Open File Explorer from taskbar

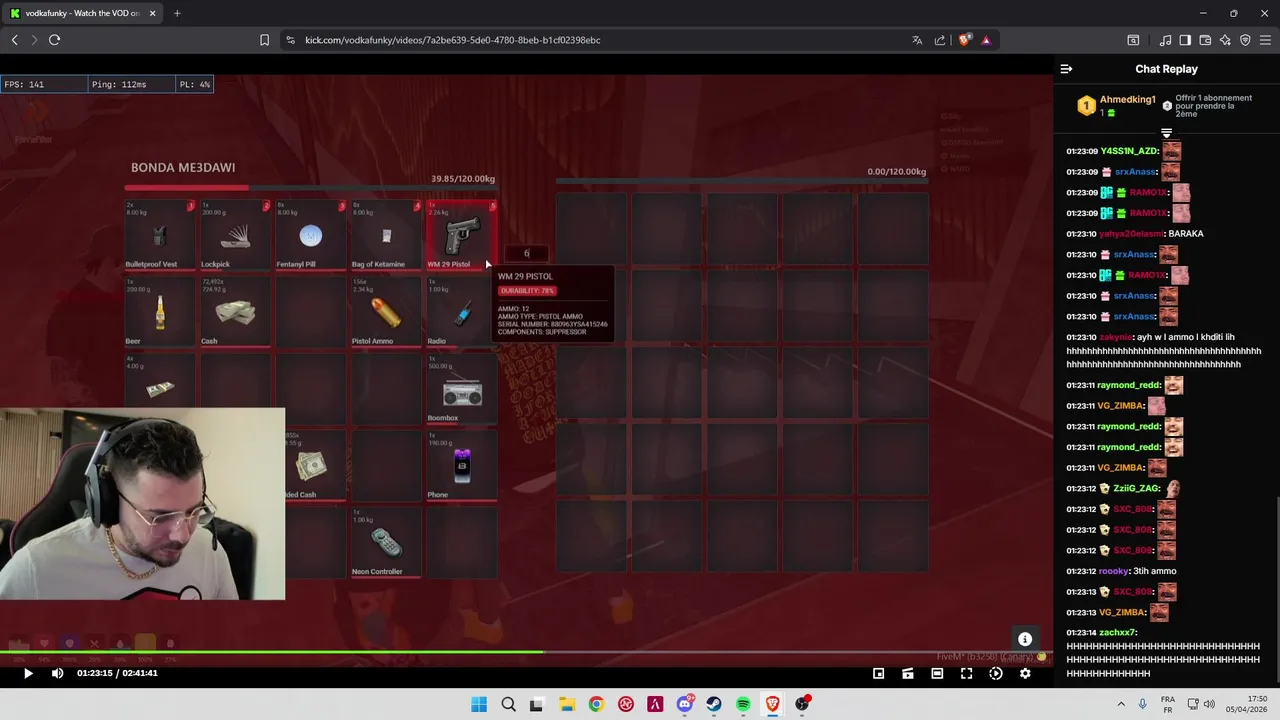[x=566, y=704]
